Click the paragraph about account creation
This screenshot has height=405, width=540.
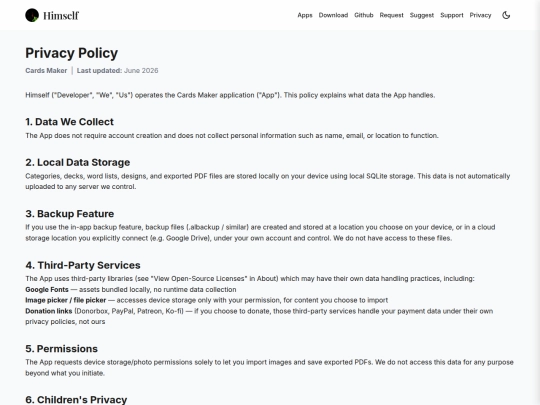click(232, 136)
